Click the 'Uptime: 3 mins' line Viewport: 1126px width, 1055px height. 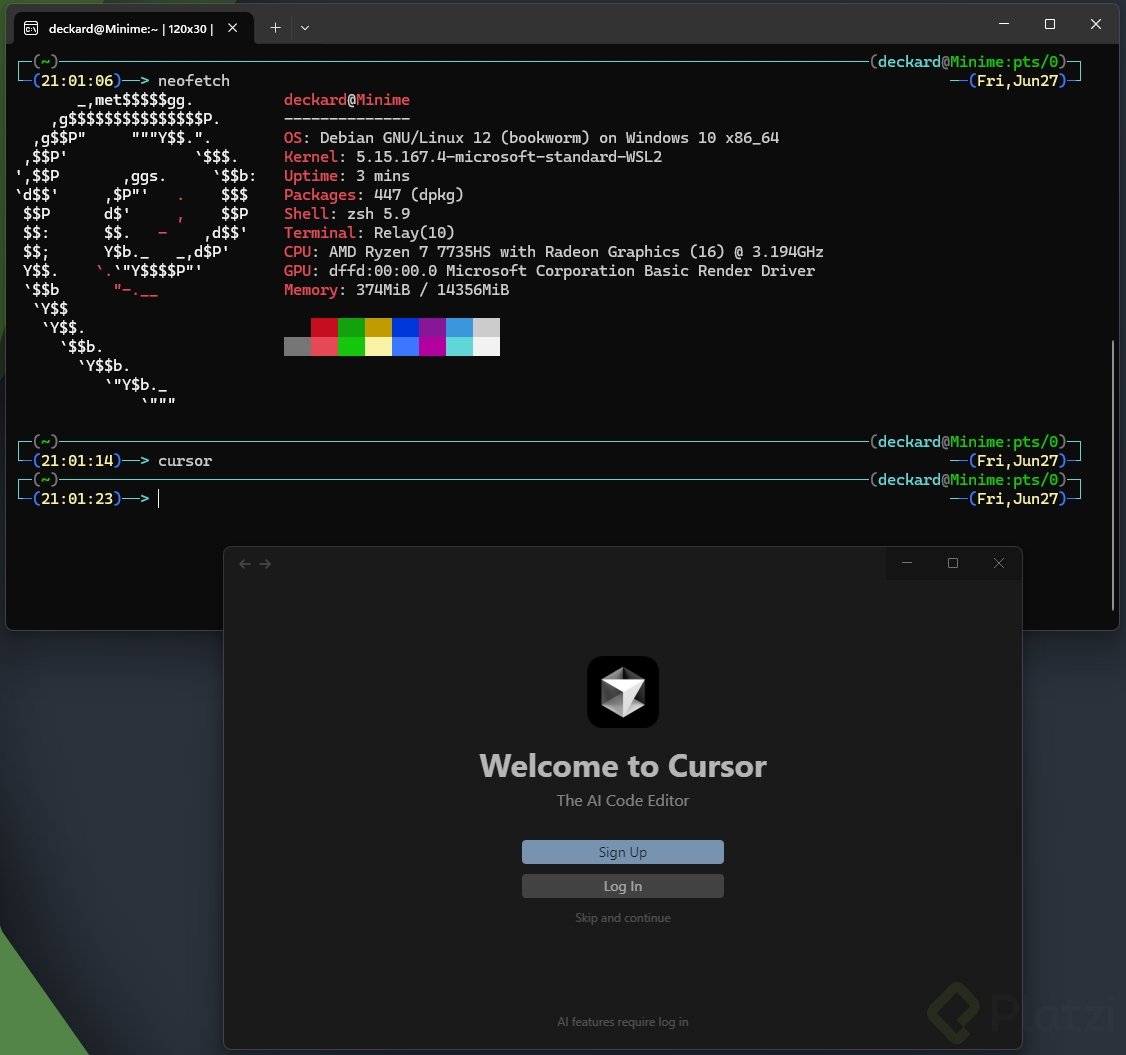[347, 175]
